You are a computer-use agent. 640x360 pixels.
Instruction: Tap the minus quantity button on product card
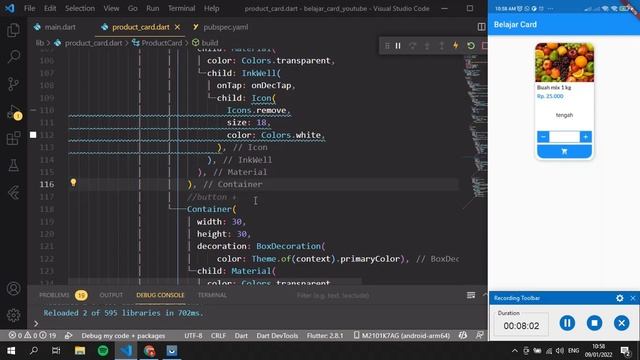[x=543, y=137]
